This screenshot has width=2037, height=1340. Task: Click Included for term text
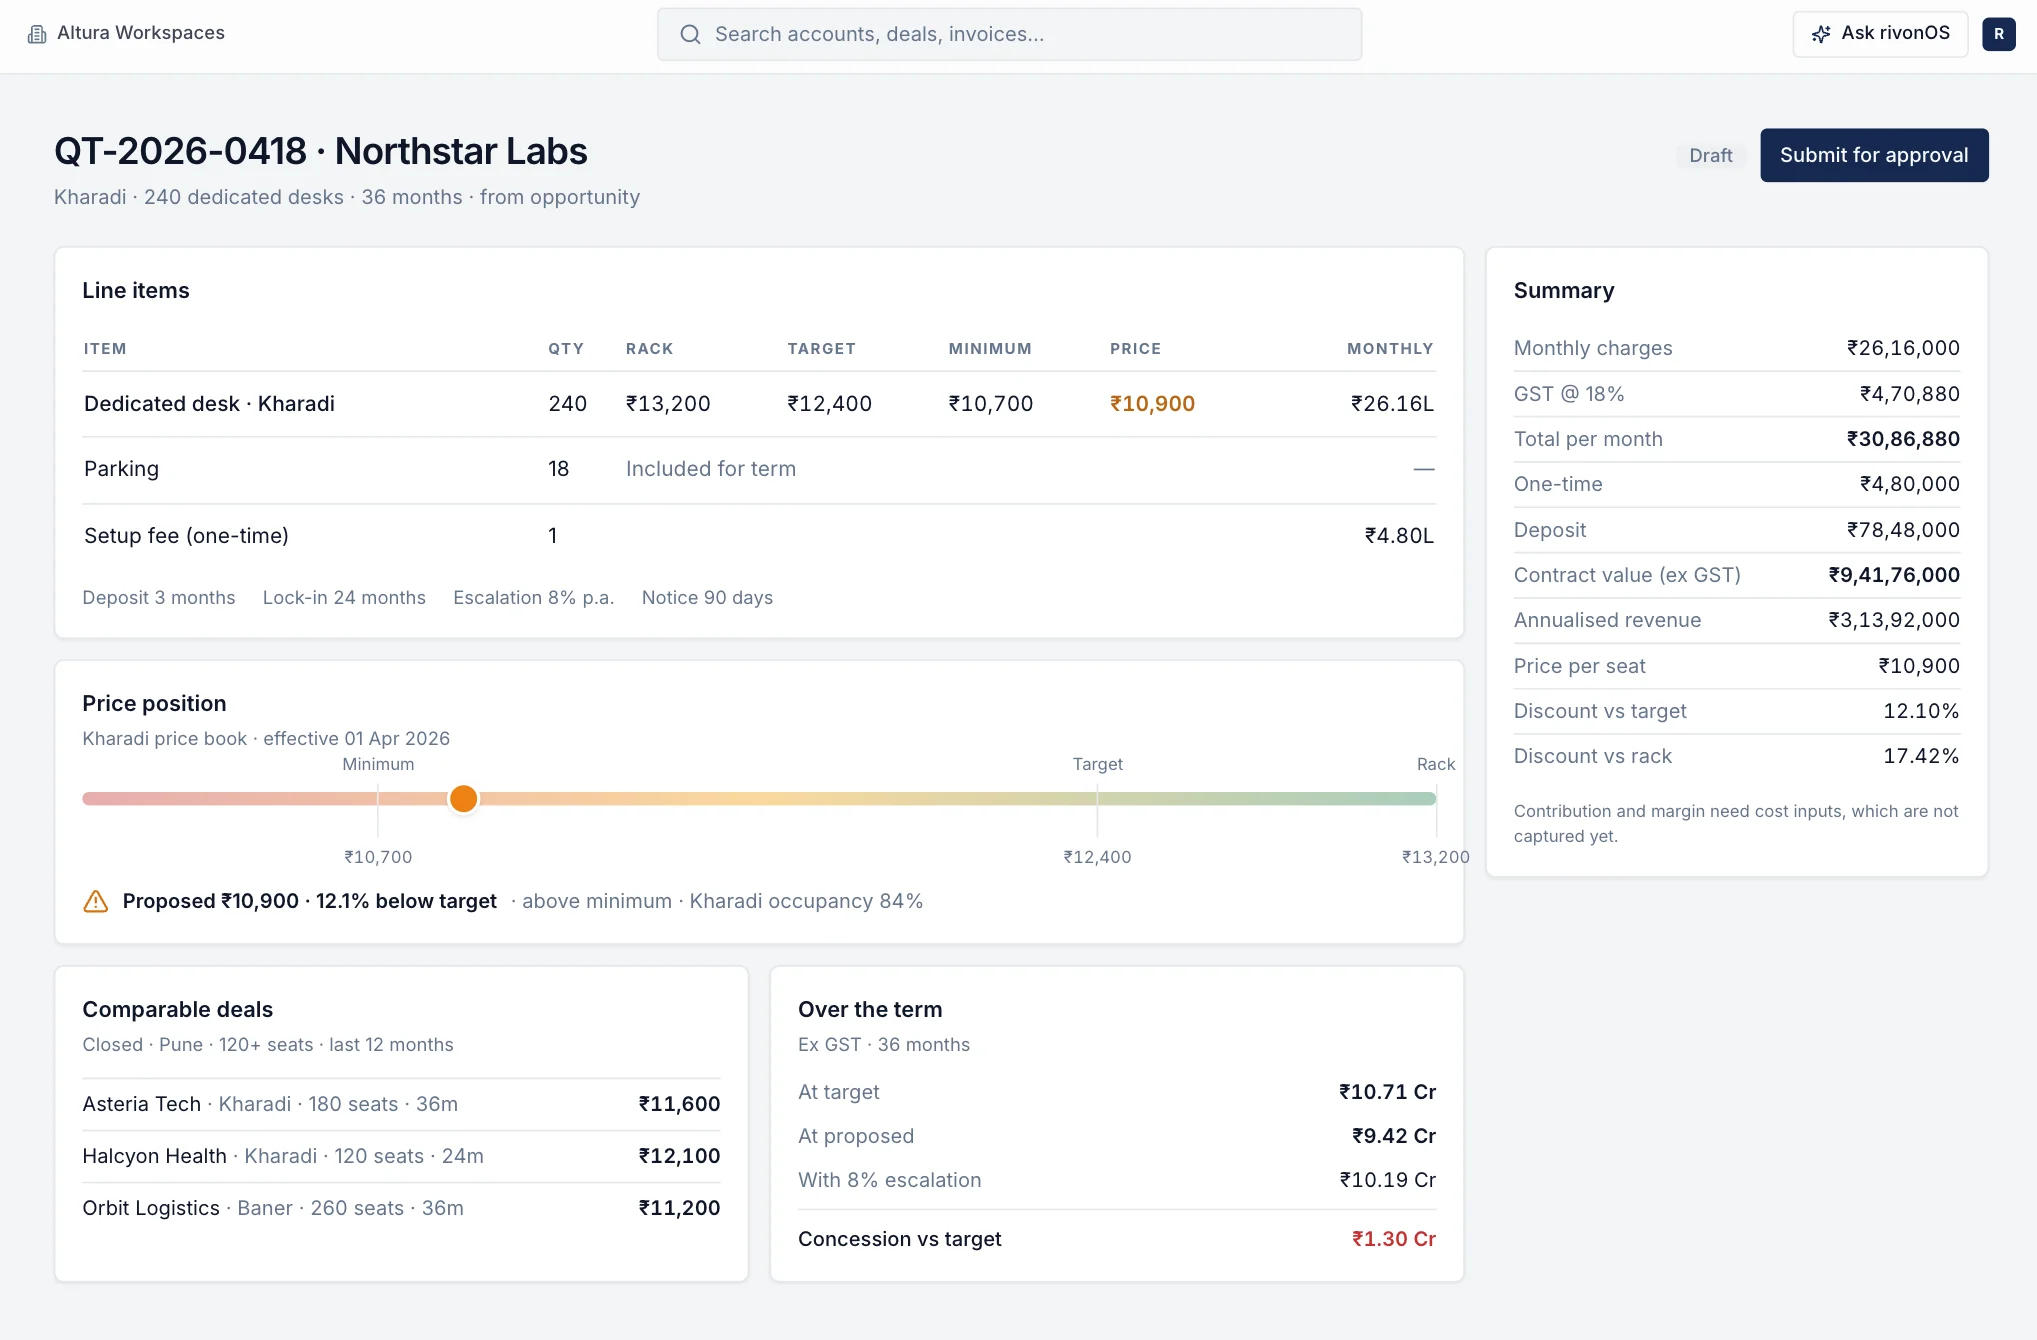(x=711, y=469)
